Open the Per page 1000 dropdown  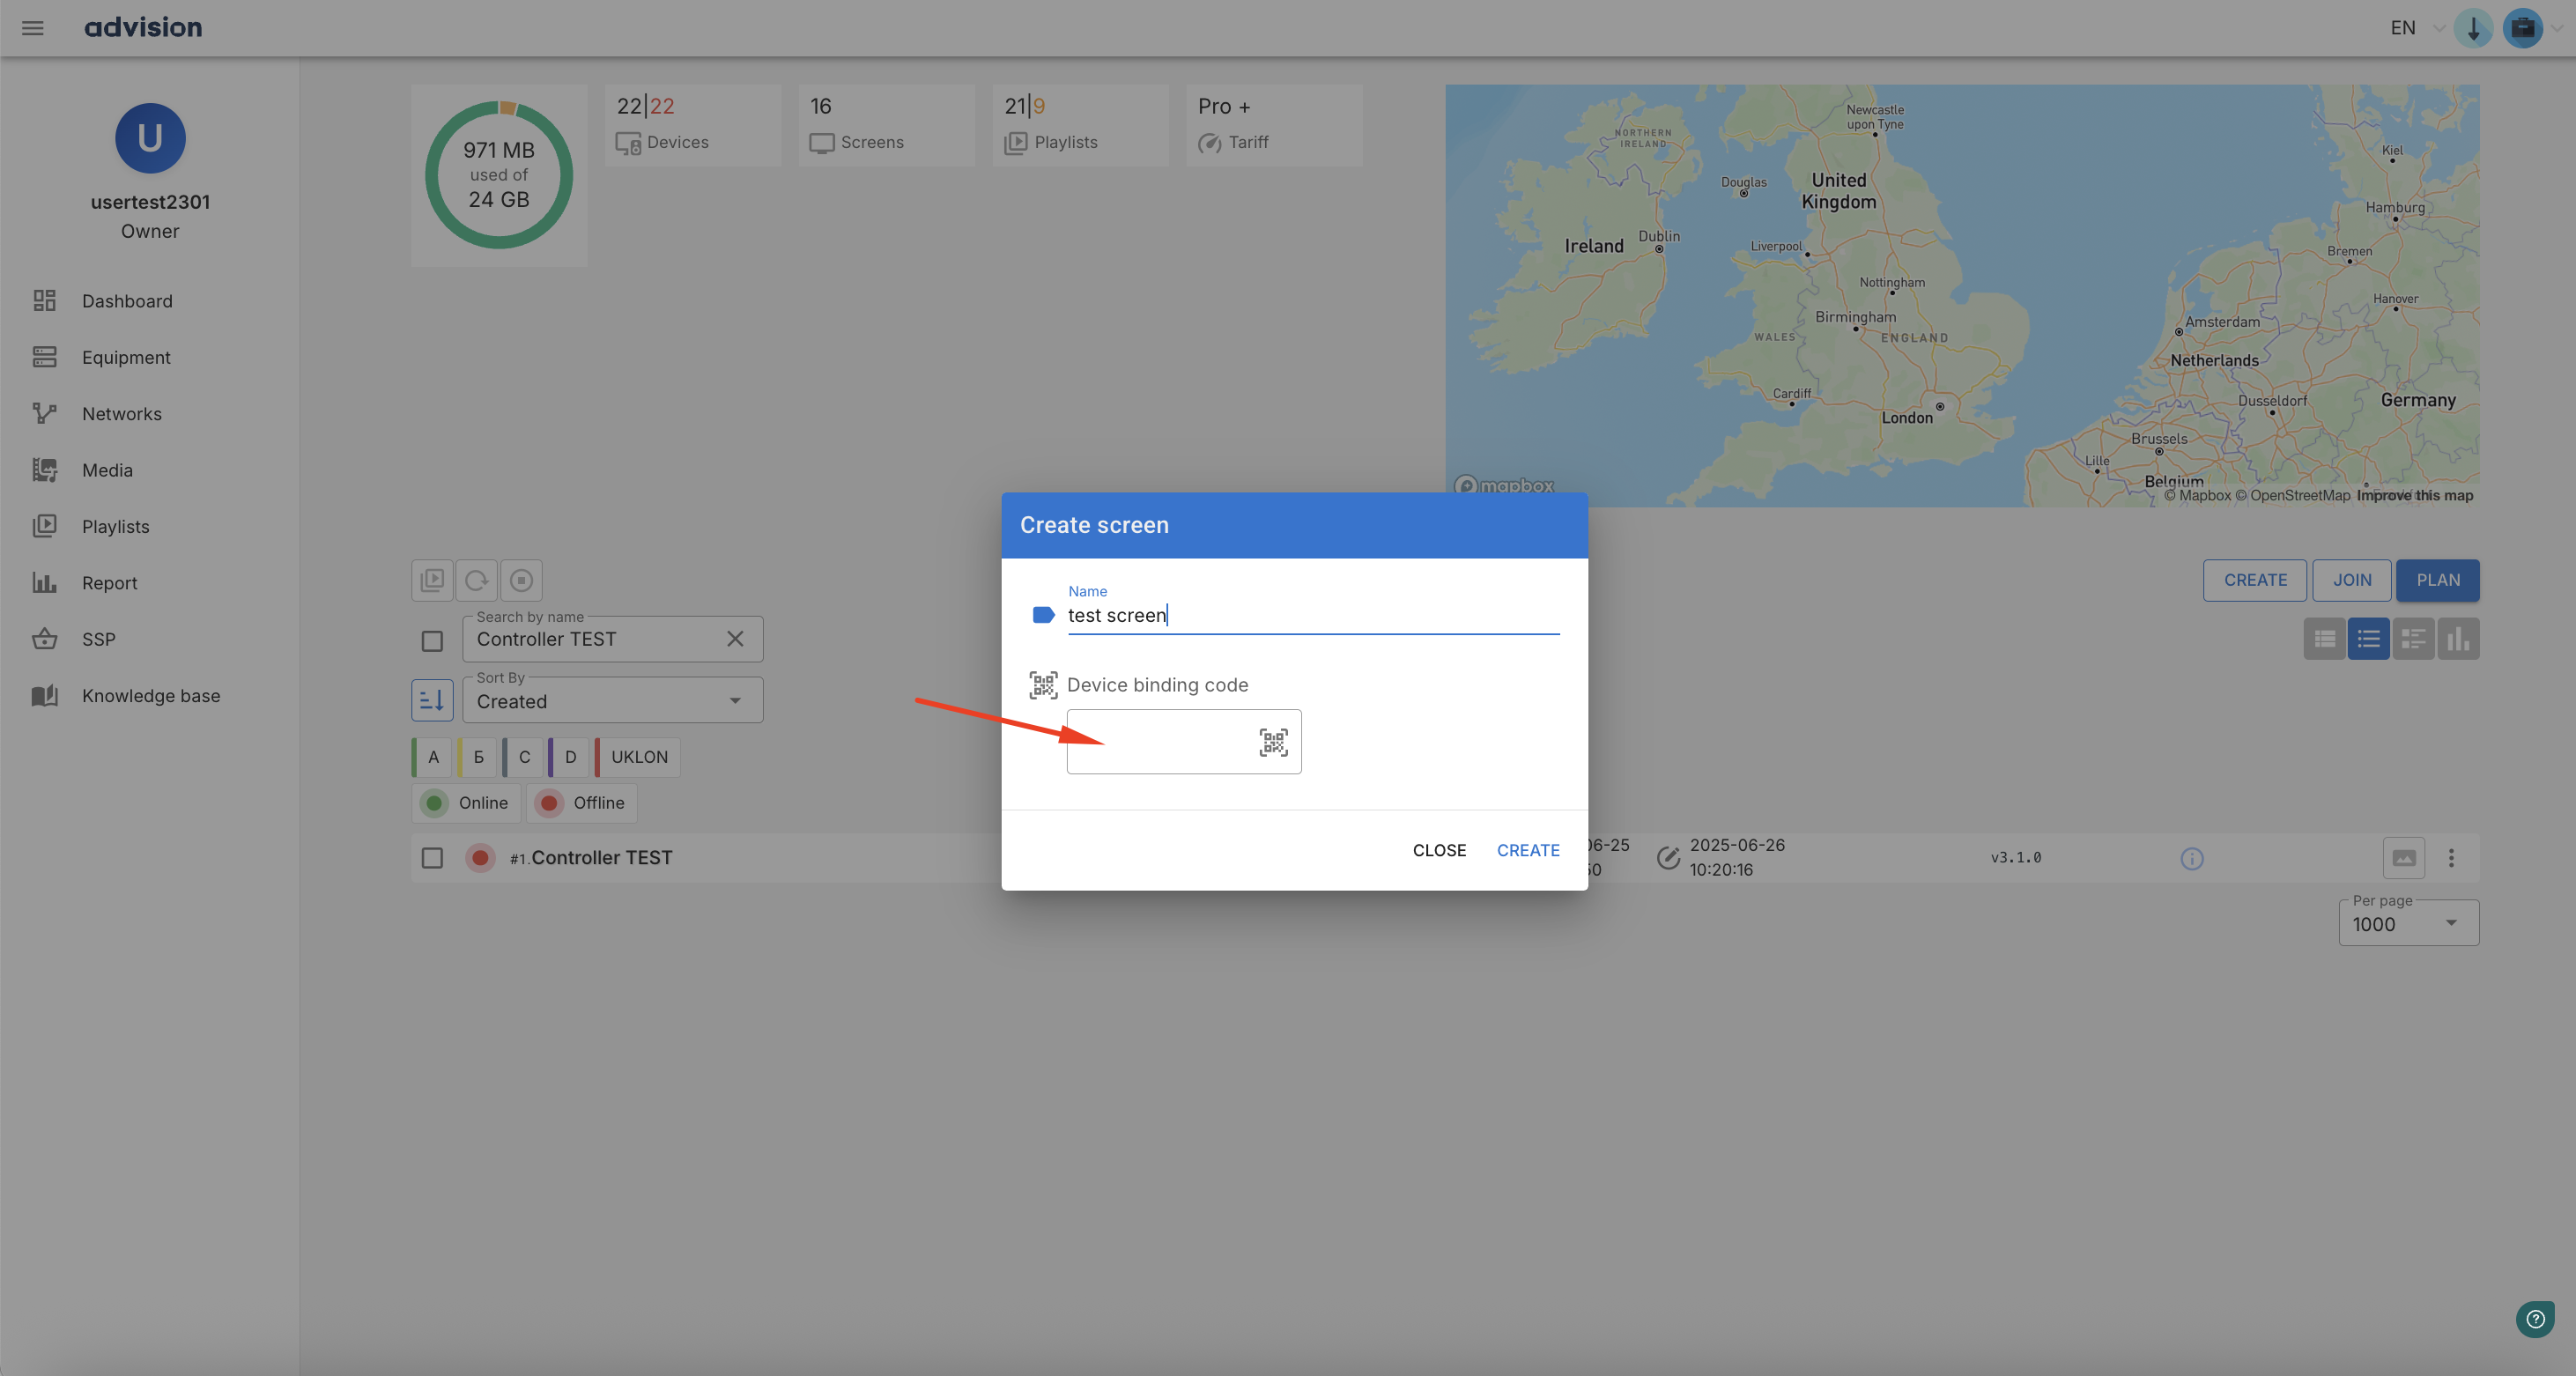click(x=2407, y=924)
